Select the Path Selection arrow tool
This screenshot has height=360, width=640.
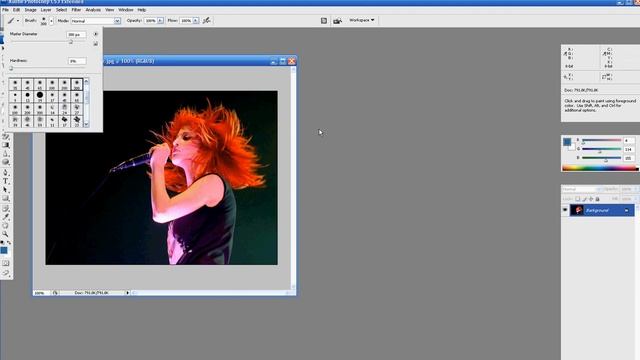click(x=6, y=190)
